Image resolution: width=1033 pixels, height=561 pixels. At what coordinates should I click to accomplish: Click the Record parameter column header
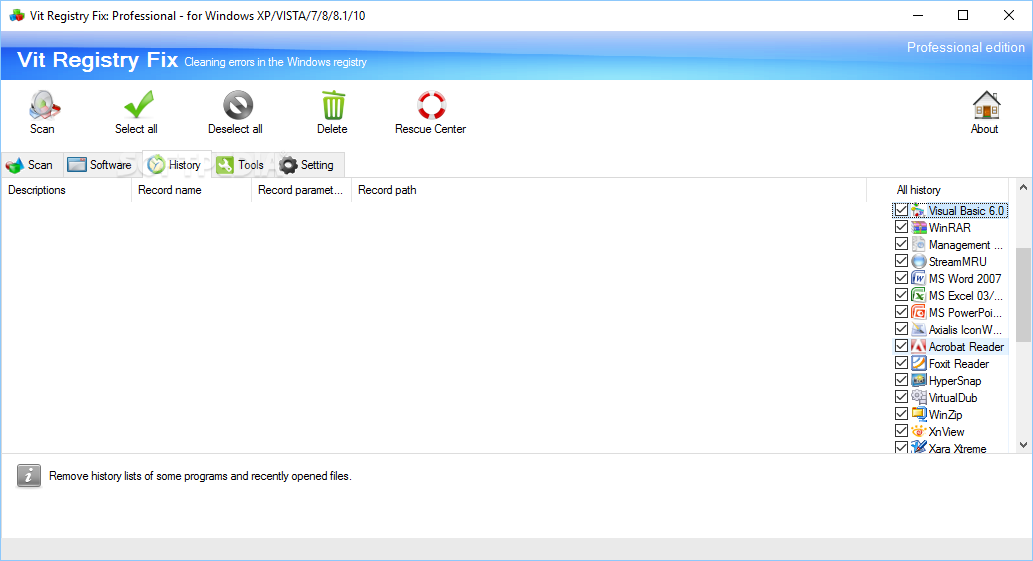(301, 190)
